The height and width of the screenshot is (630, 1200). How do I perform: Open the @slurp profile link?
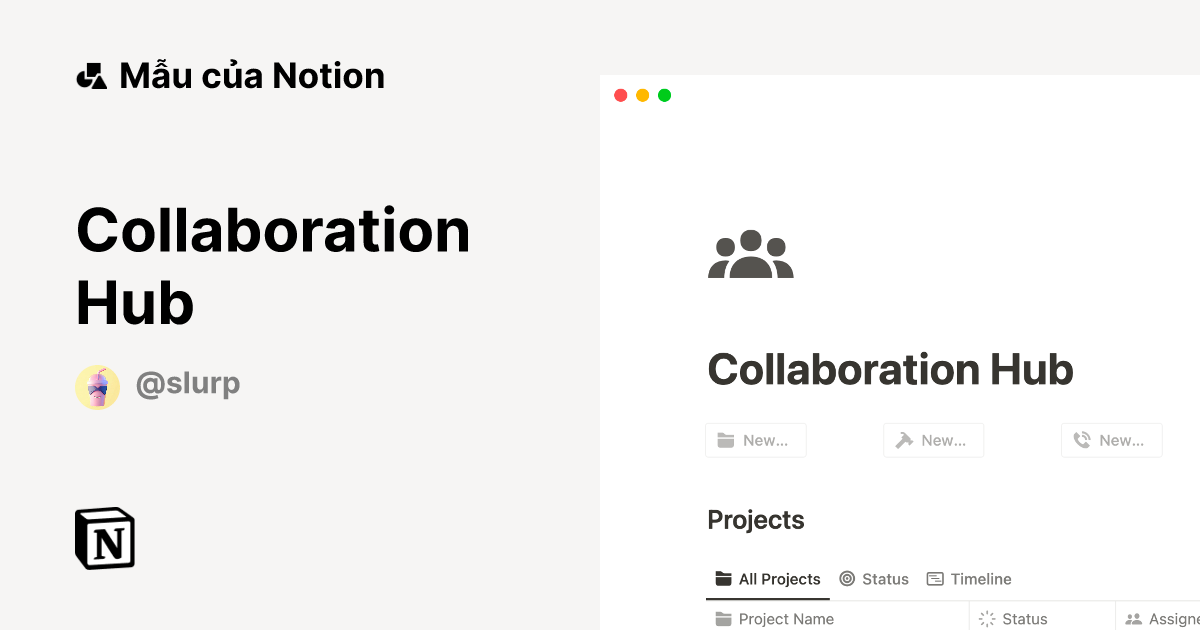point(188,384)
